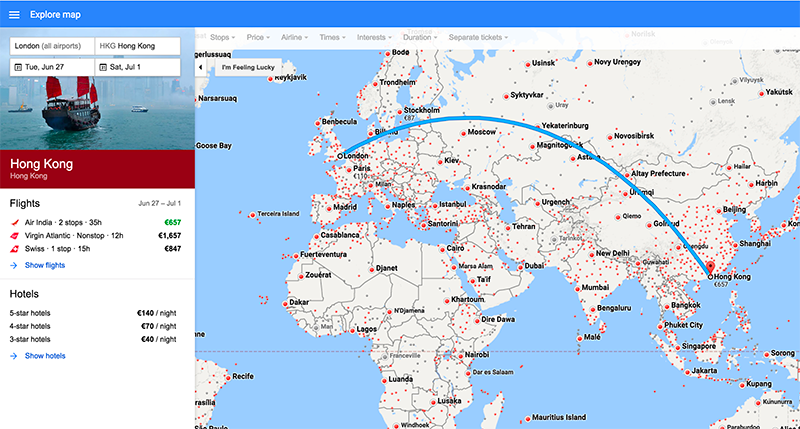Viewport: 800px width, 429px height.
Task: Click the arrow icon next to Show hotels
Action: [14, 356]
